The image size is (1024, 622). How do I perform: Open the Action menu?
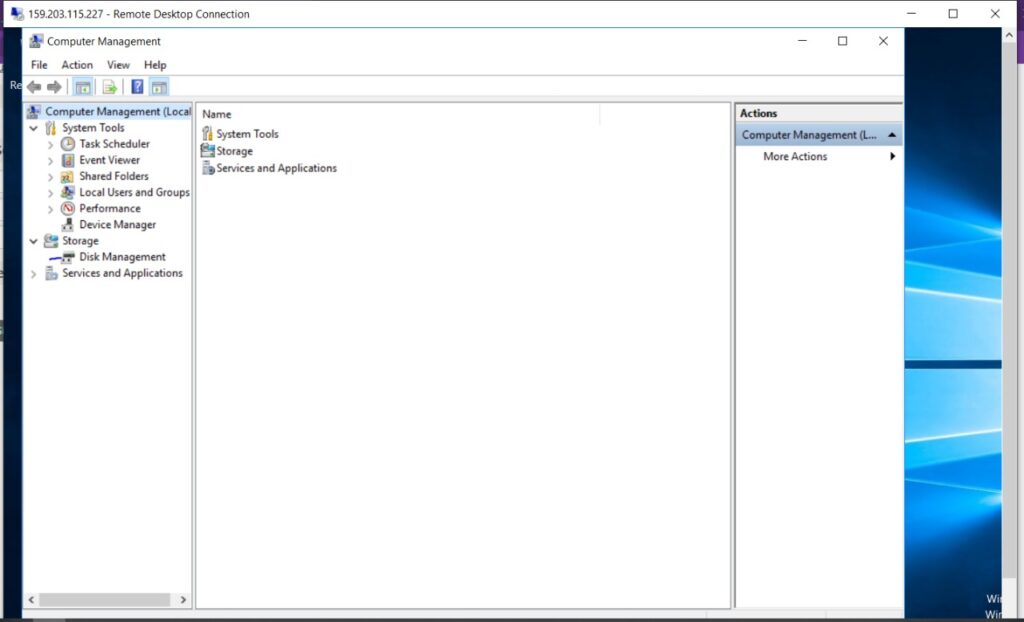click(x=77, y=65)
